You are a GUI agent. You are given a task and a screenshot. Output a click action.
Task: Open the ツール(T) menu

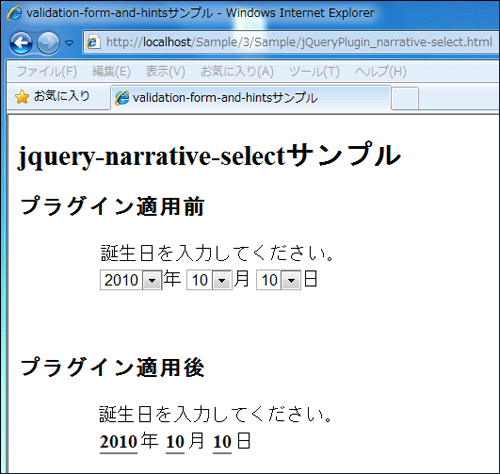click(314, 72)
